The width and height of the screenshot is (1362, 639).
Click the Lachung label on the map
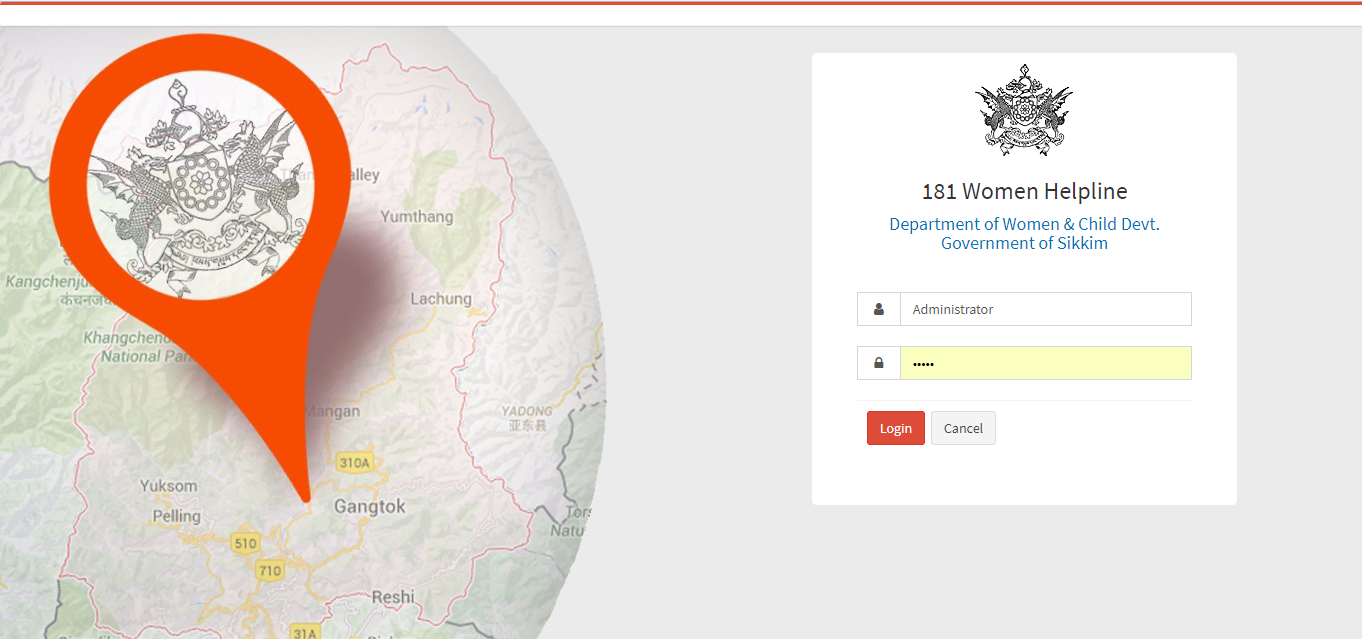(x=441, y=298)
